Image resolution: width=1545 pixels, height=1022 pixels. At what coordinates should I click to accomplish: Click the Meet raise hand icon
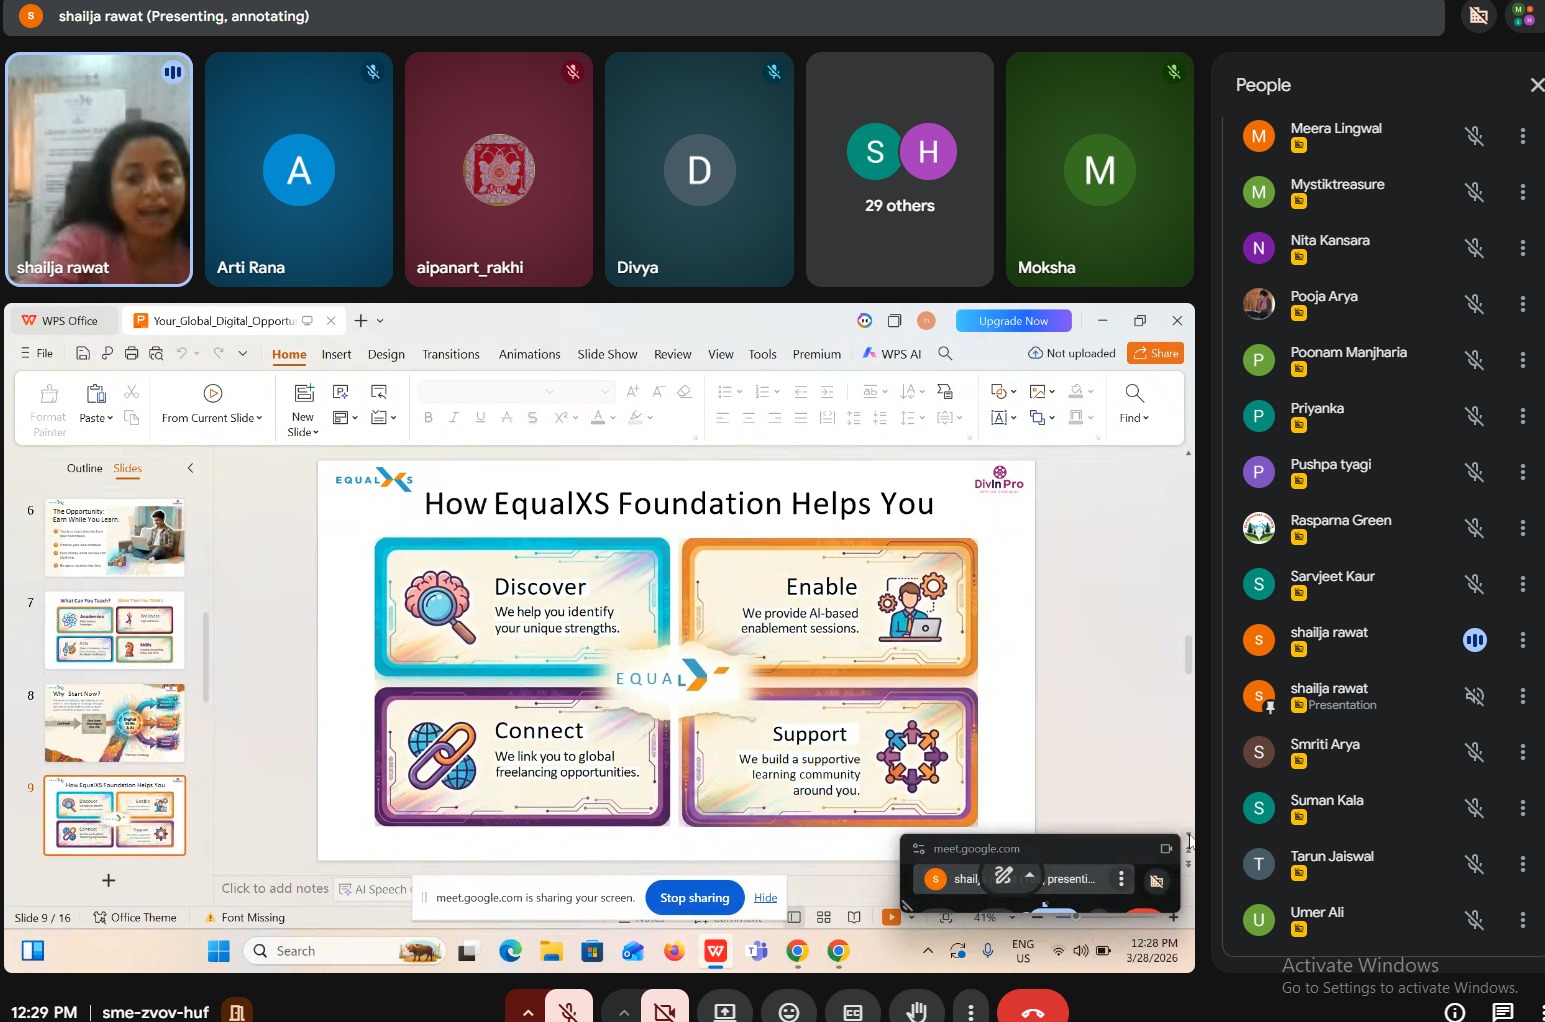916,1010
